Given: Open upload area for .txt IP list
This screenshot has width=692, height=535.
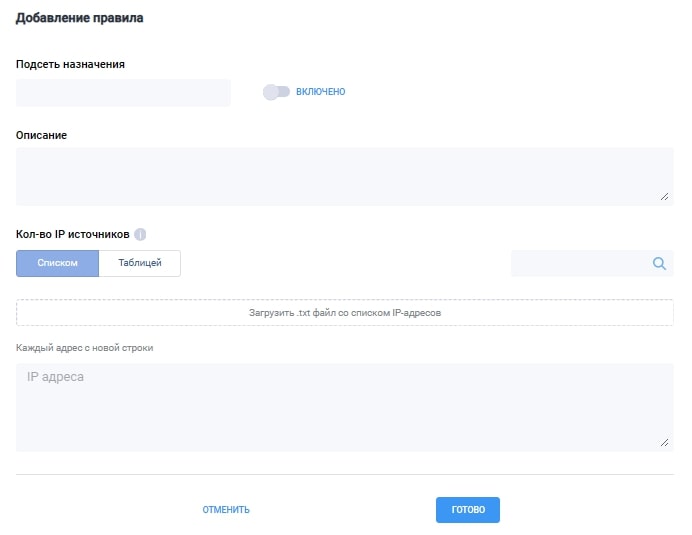Looking at the screenshot, I should (345, 313).
